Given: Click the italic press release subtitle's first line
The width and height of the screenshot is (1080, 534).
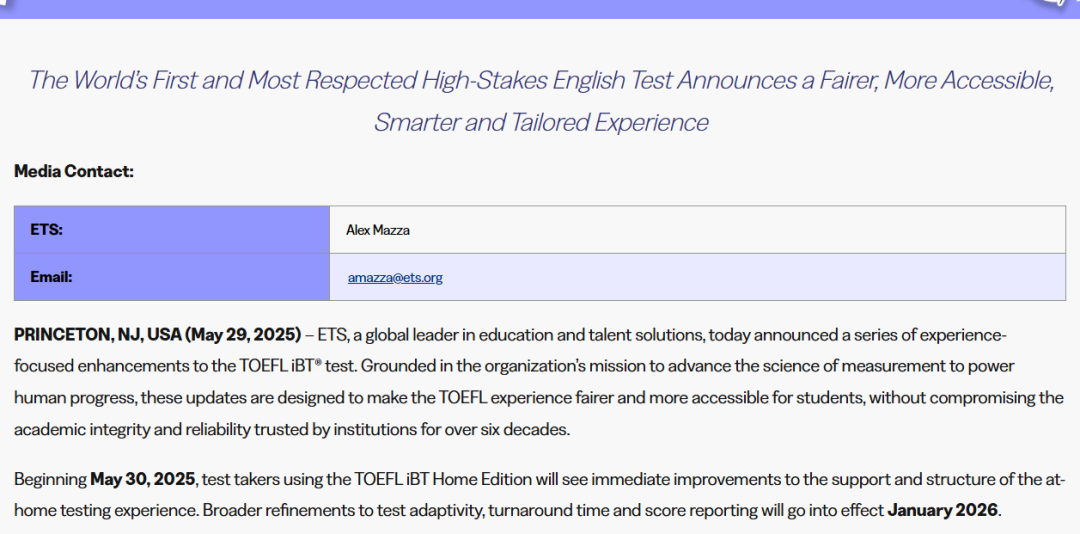Looking at the screenshot, I should point(541,80).
